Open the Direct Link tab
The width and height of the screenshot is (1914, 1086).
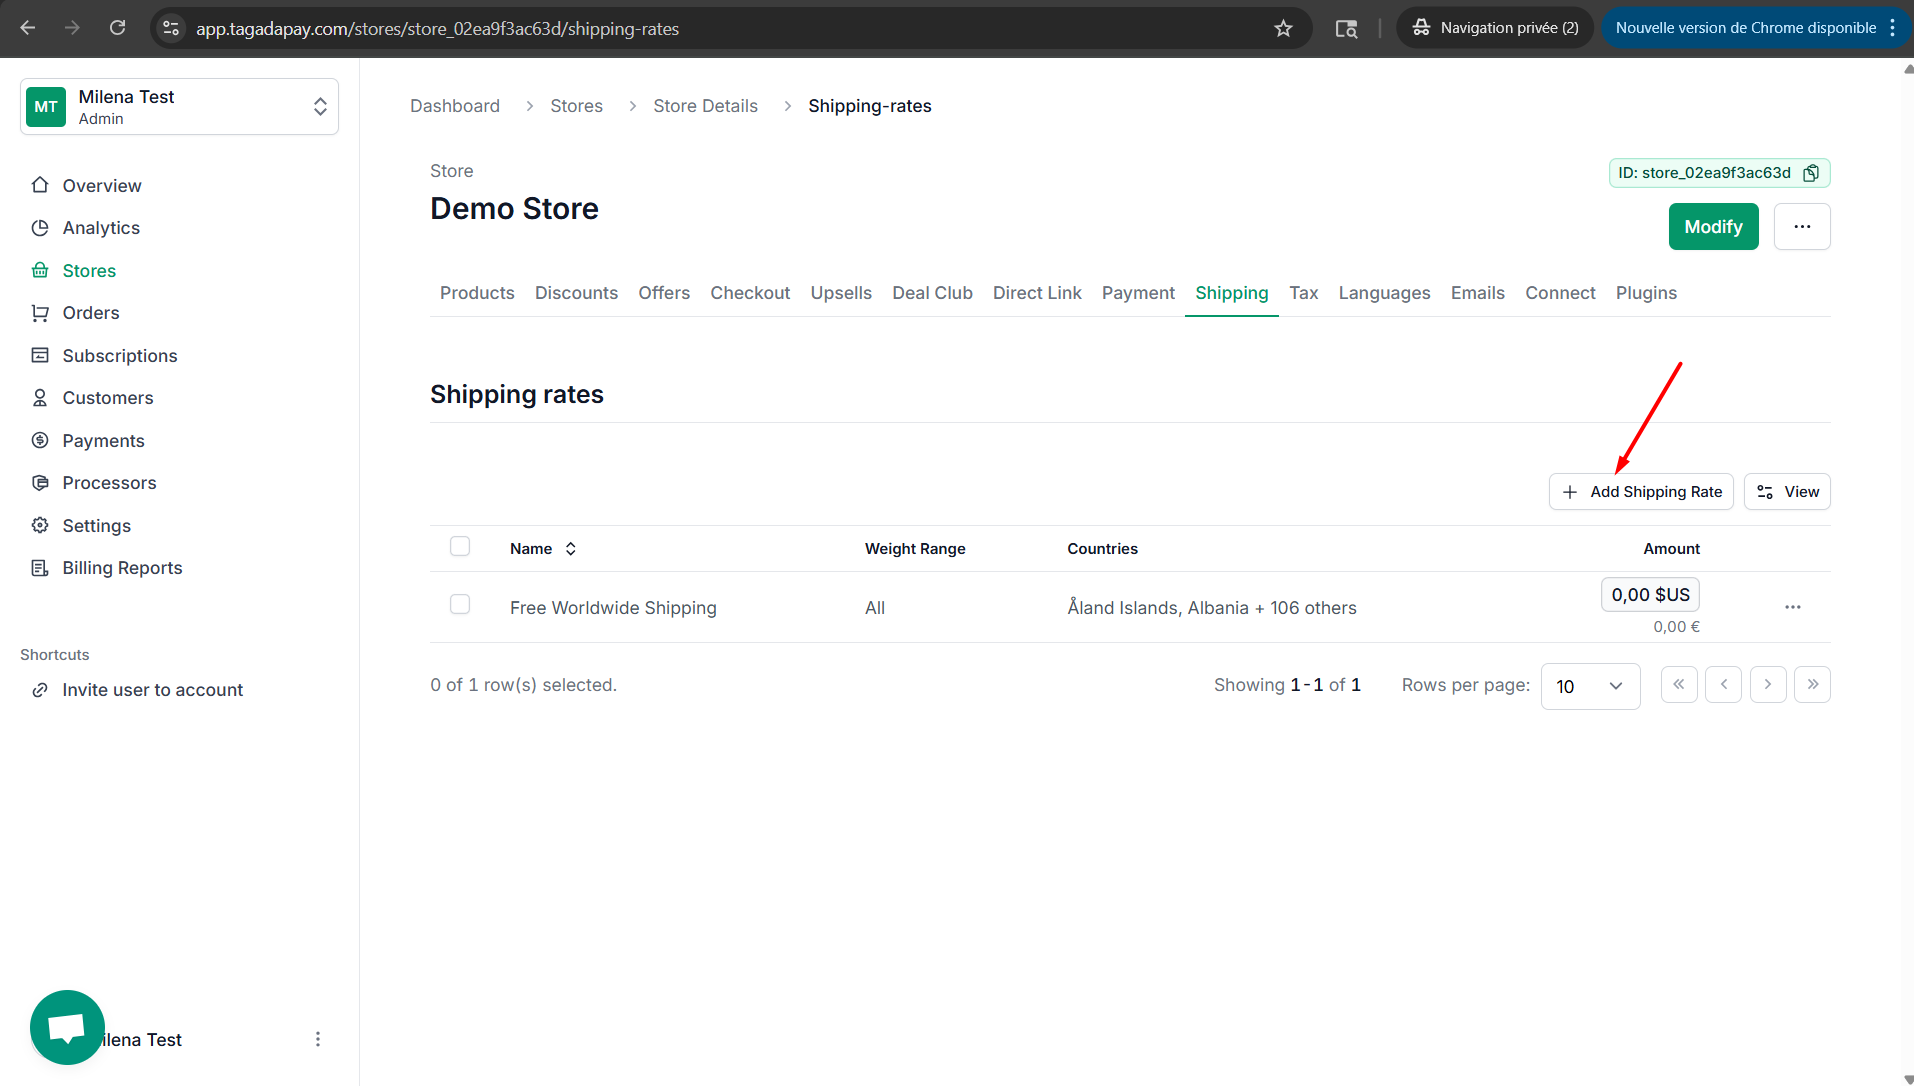[x=1037, y=293]
